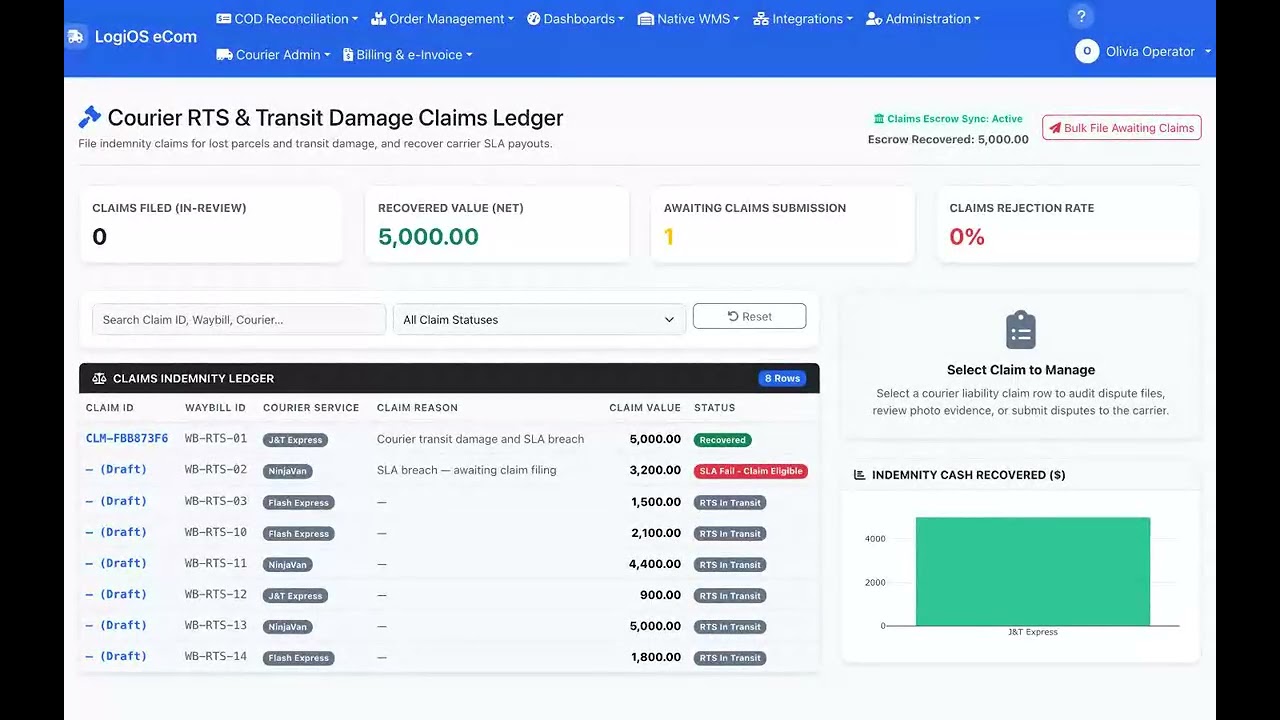The image size is (1280, 720).
Task: Open the Draft claim for WB-RTS-13
Action: [x=116, y=625]
